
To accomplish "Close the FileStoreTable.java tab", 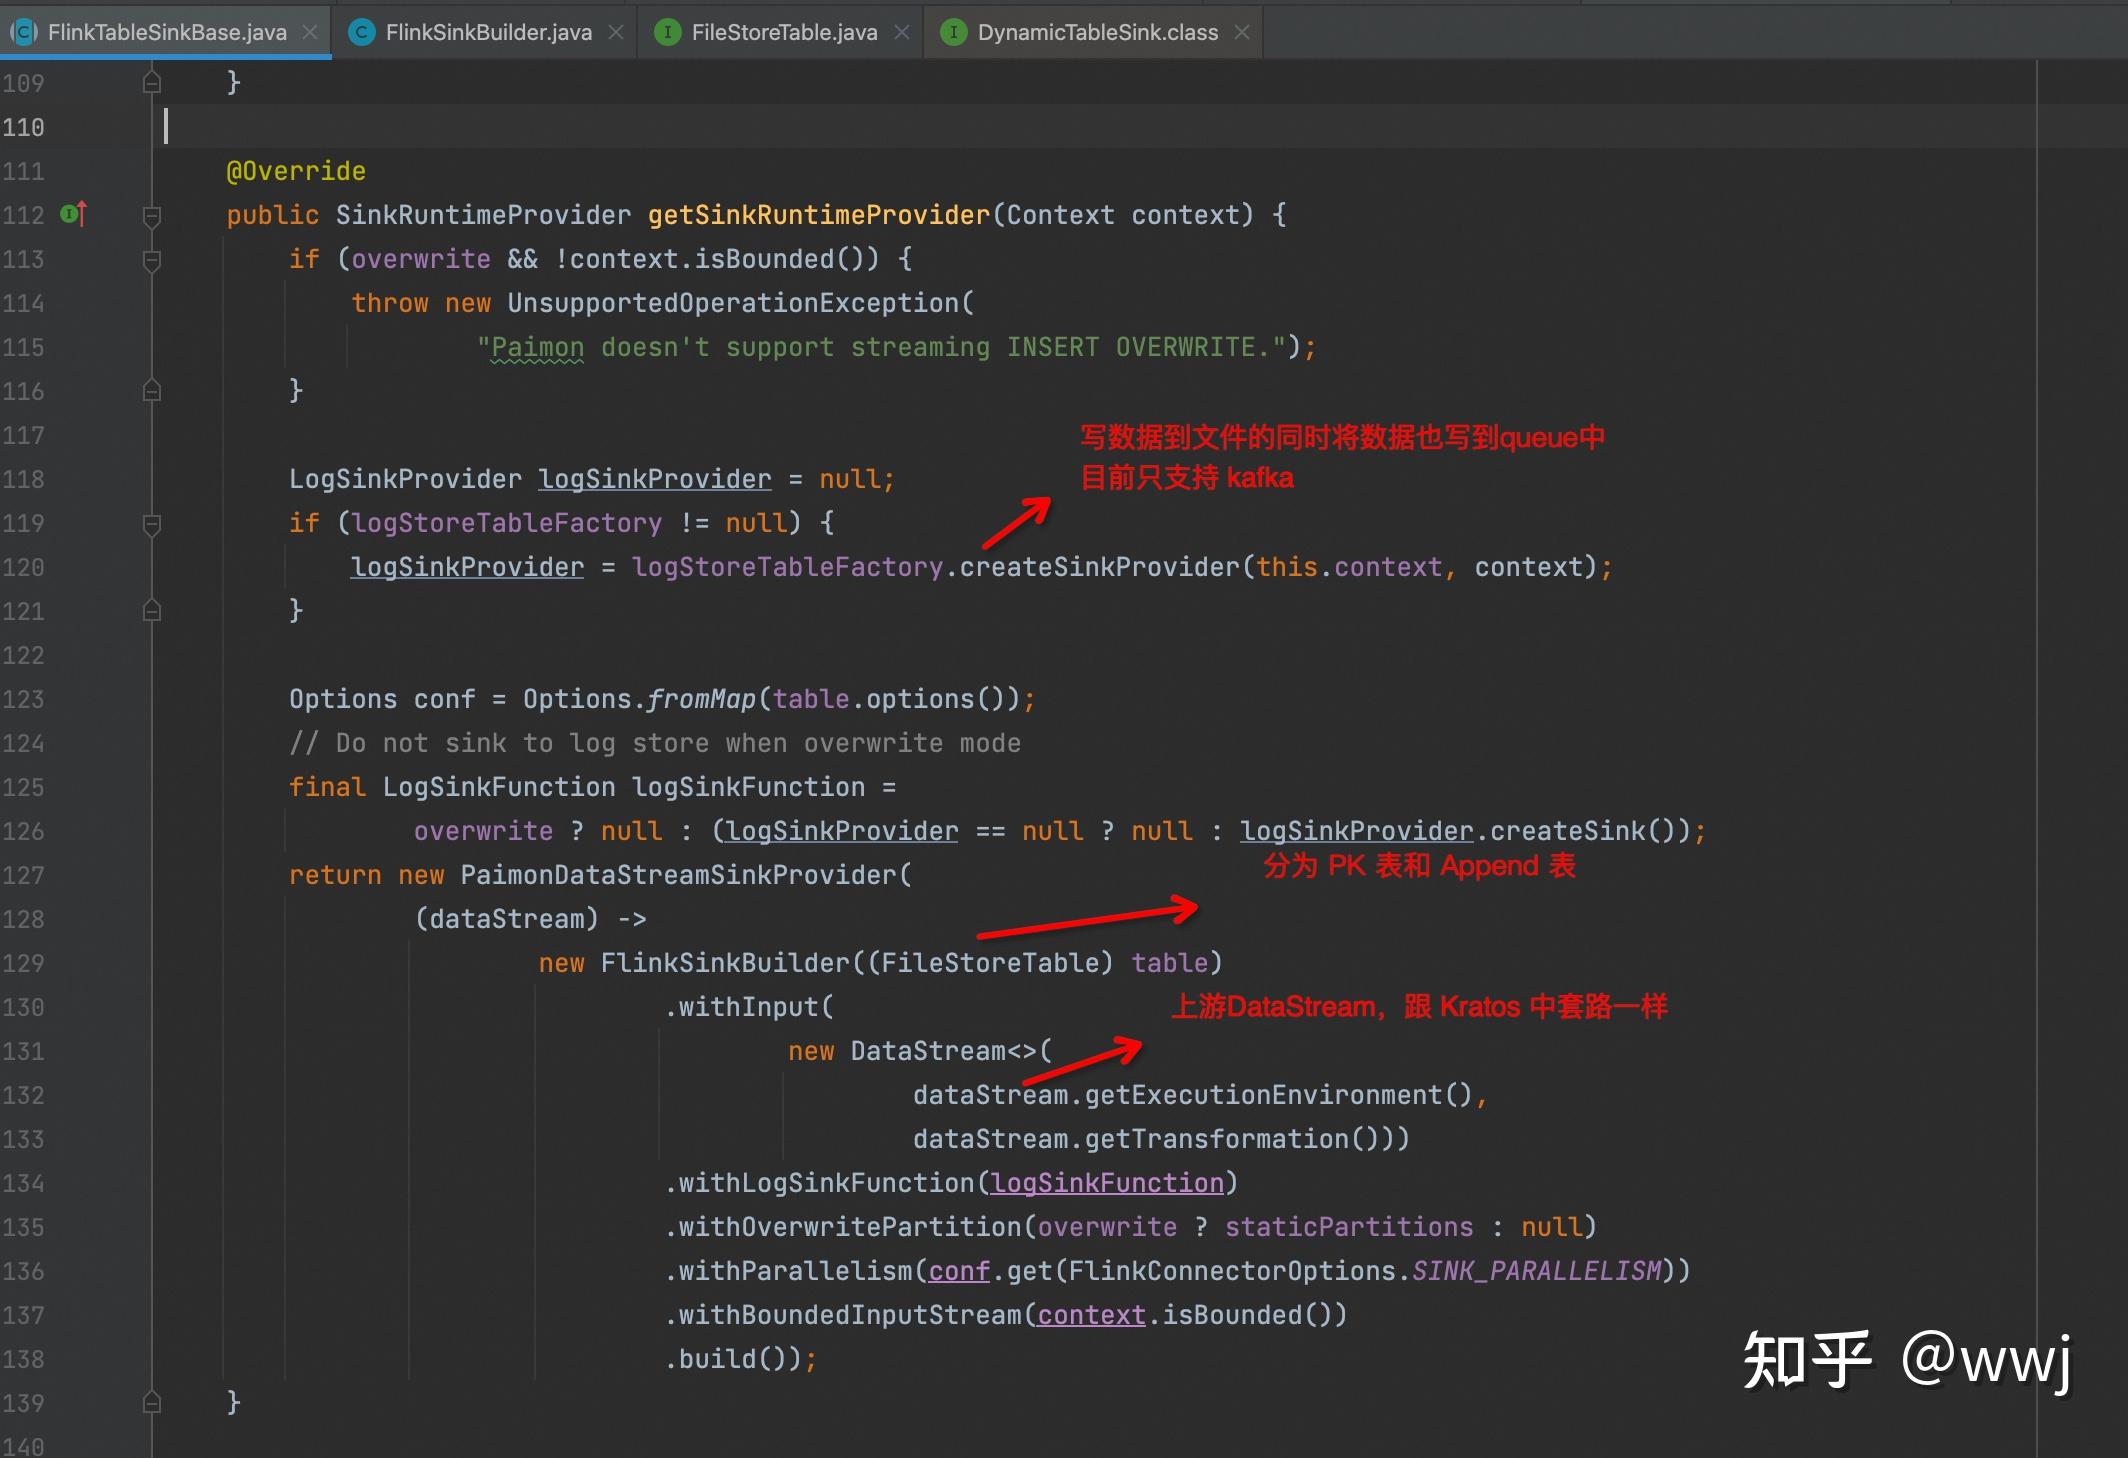I will point(902,32).
